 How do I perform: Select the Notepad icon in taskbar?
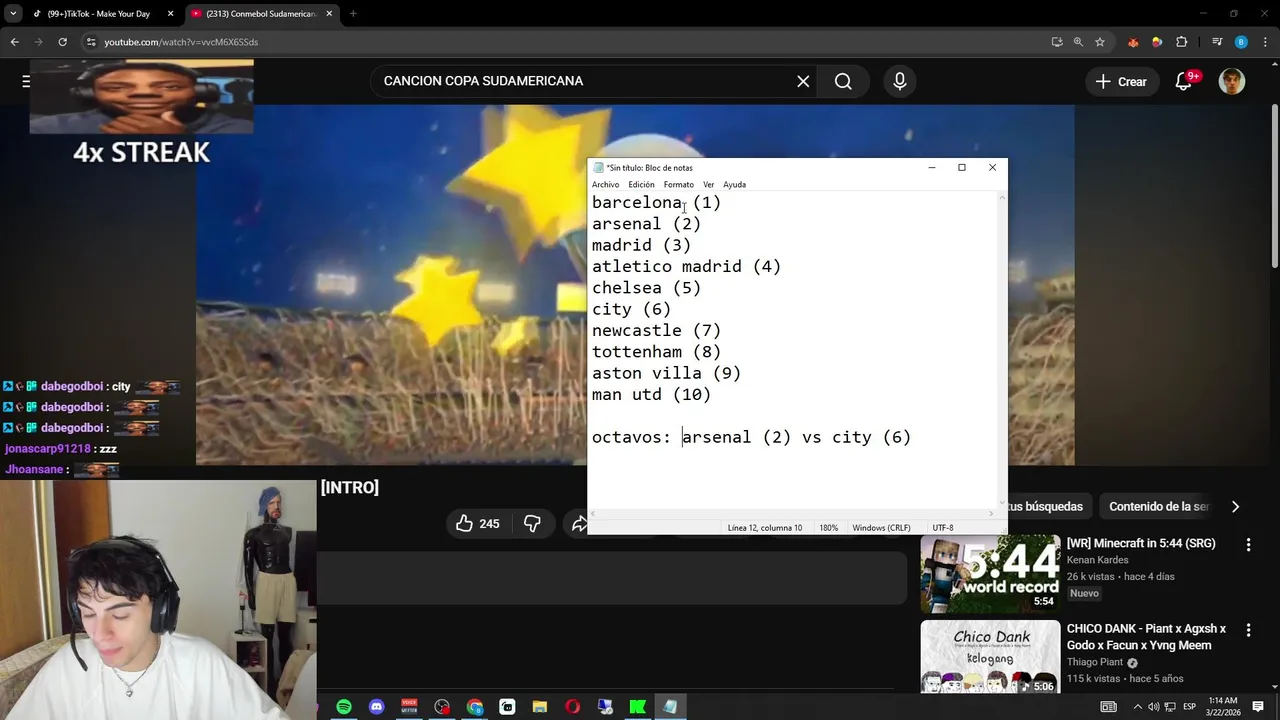click(x=670, y=707)
